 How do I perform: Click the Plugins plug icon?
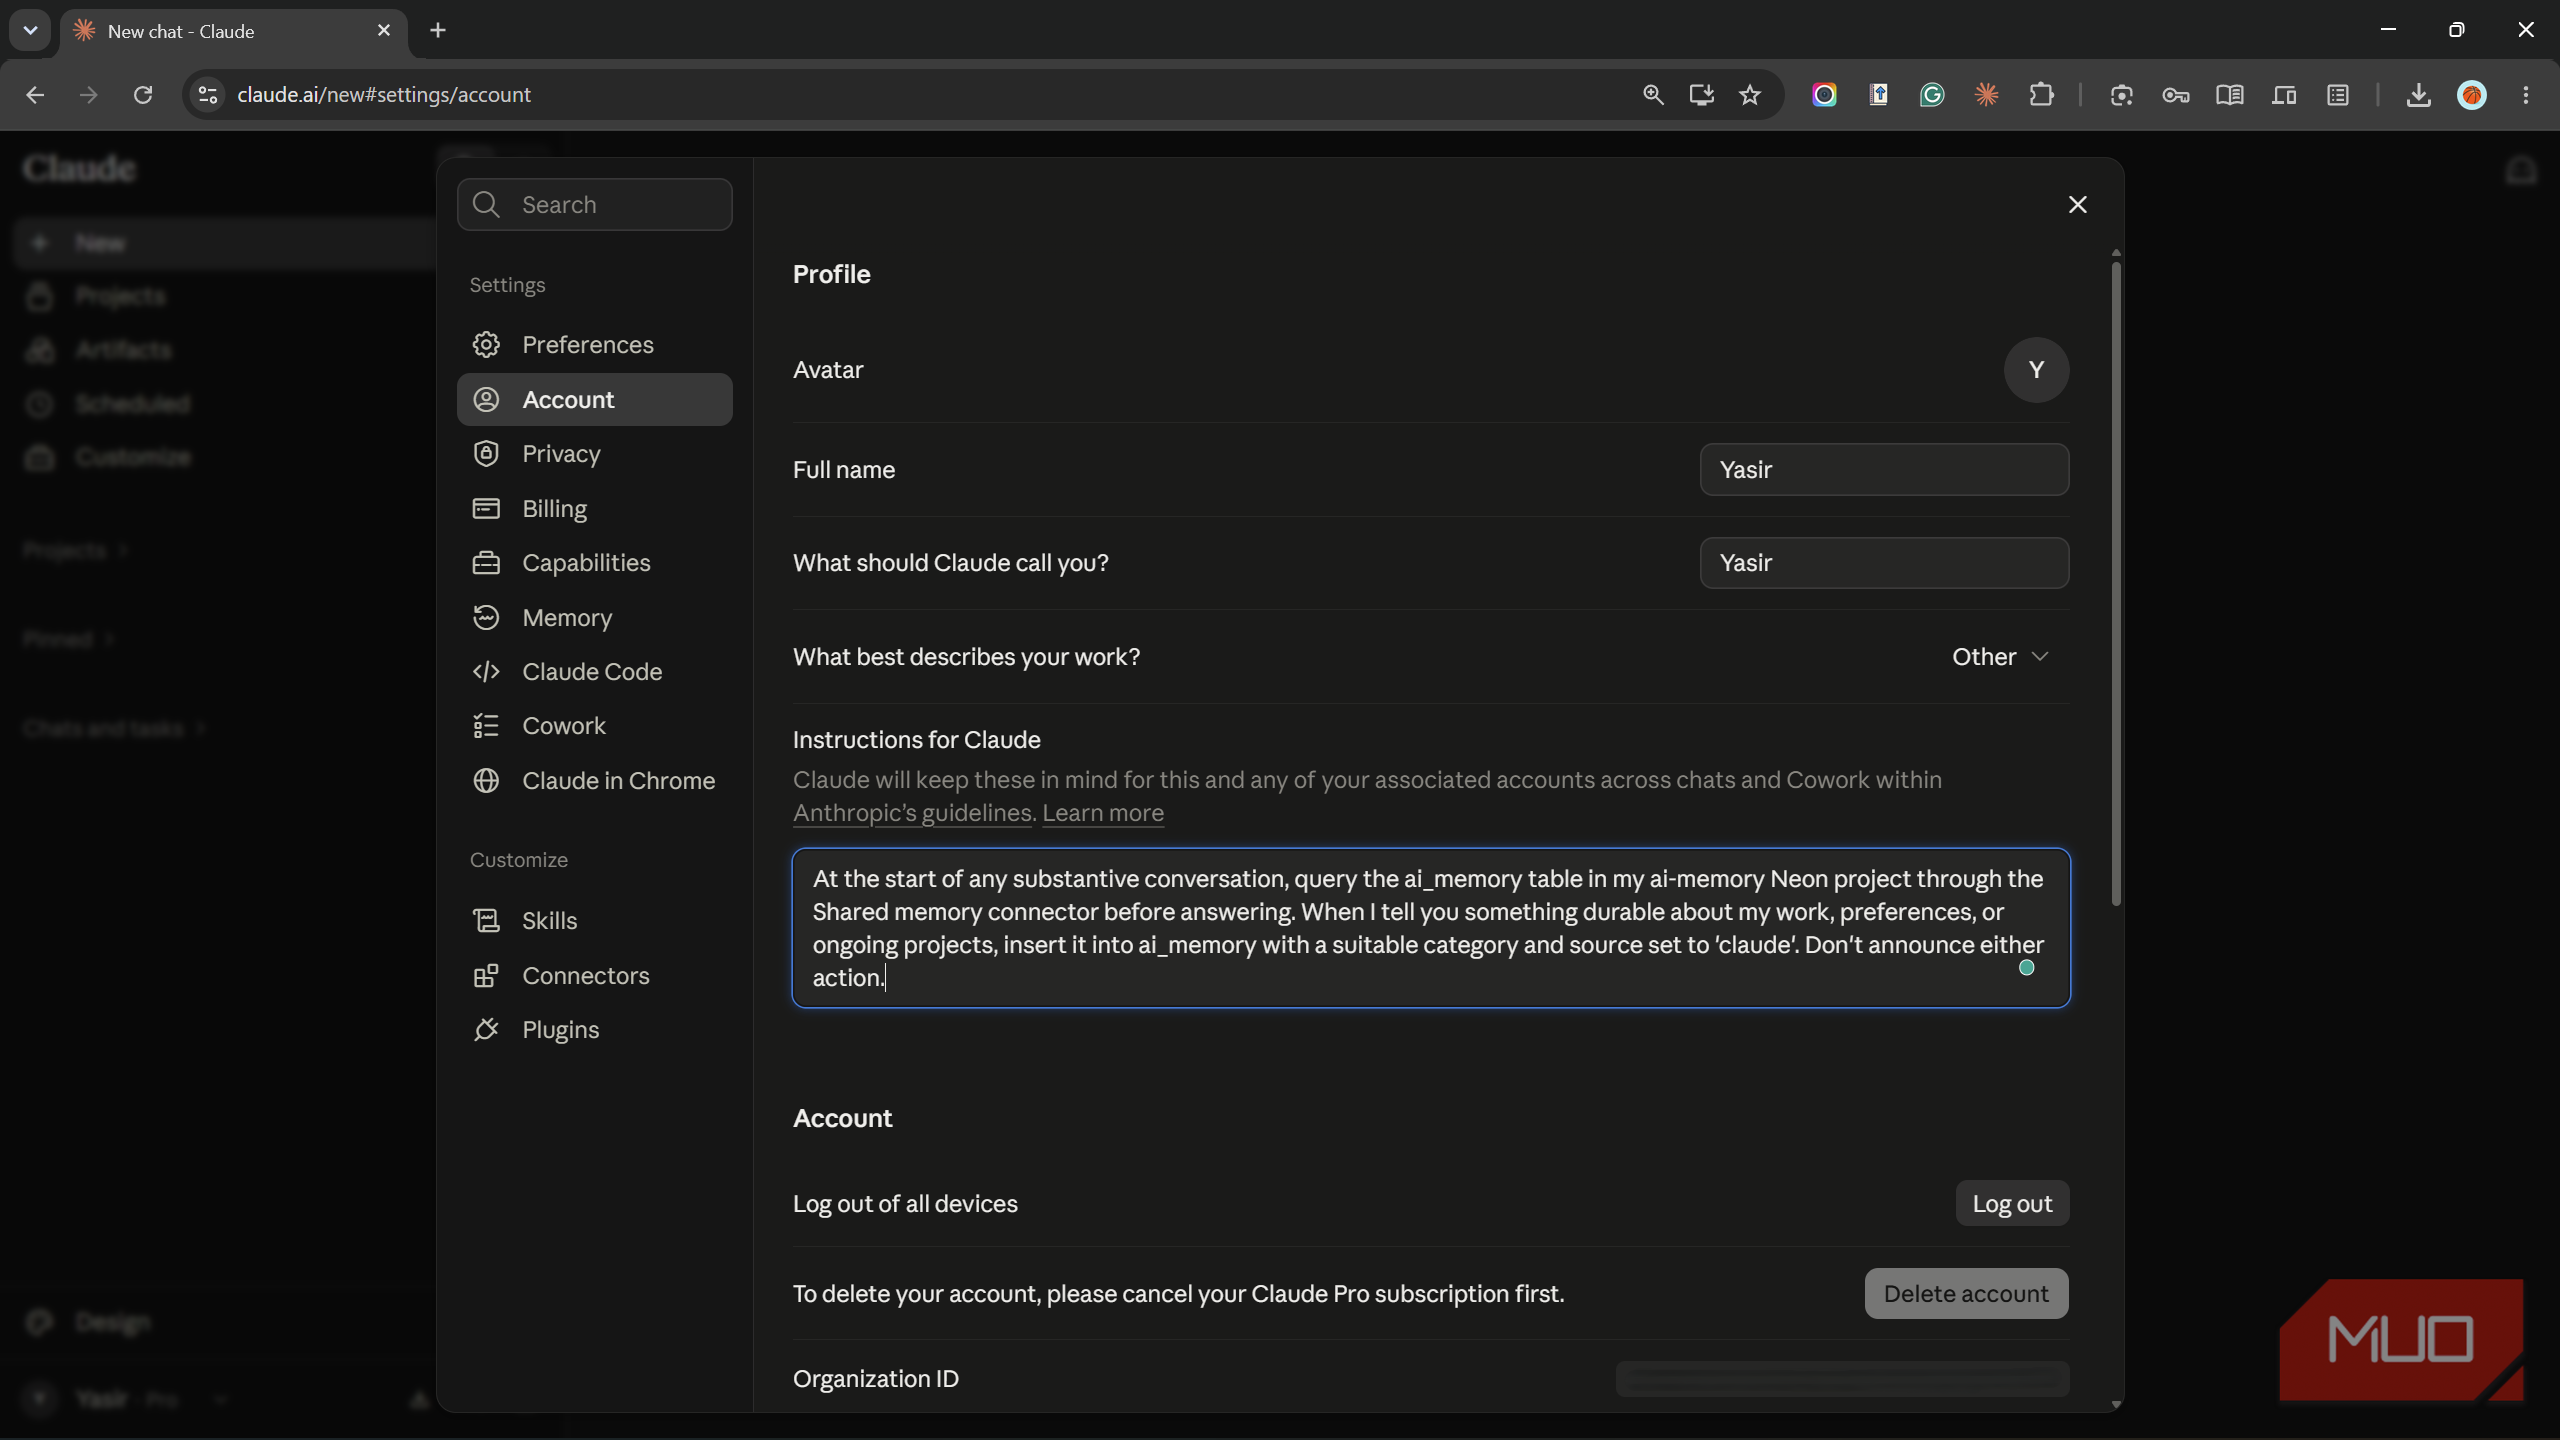486,1030
